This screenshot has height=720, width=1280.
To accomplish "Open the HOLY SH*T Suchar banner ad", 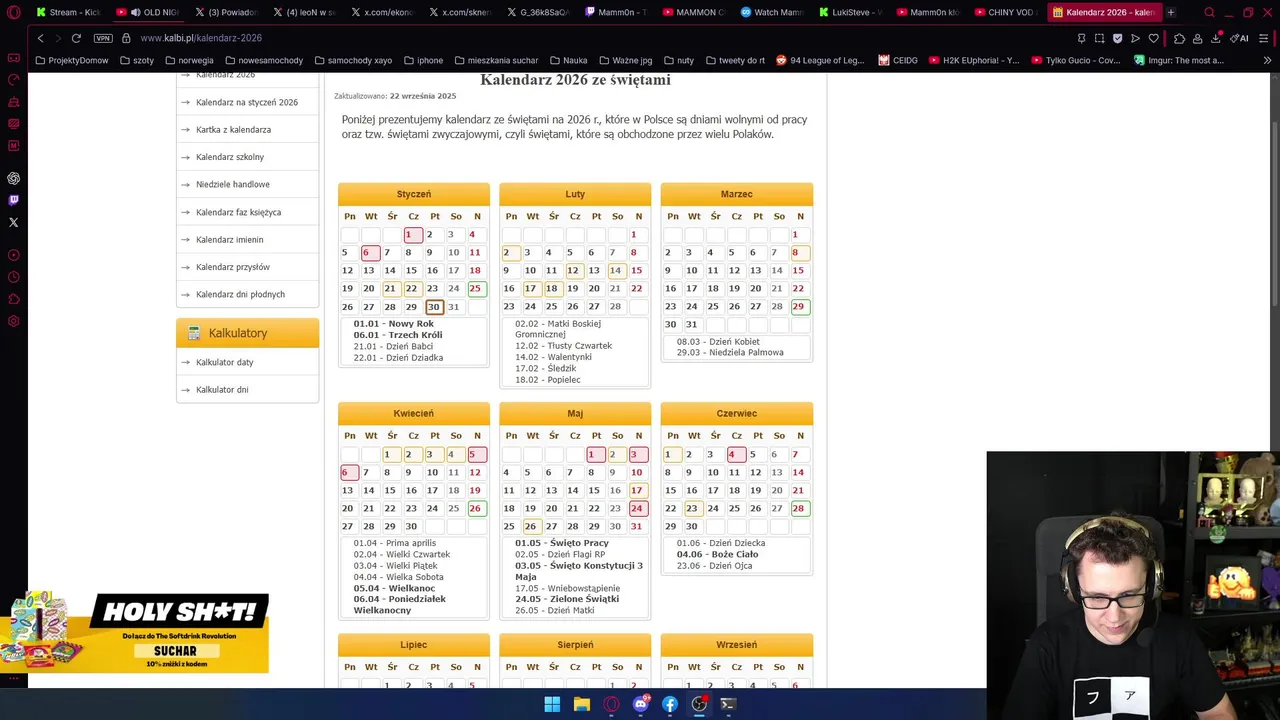I will 135,632.
